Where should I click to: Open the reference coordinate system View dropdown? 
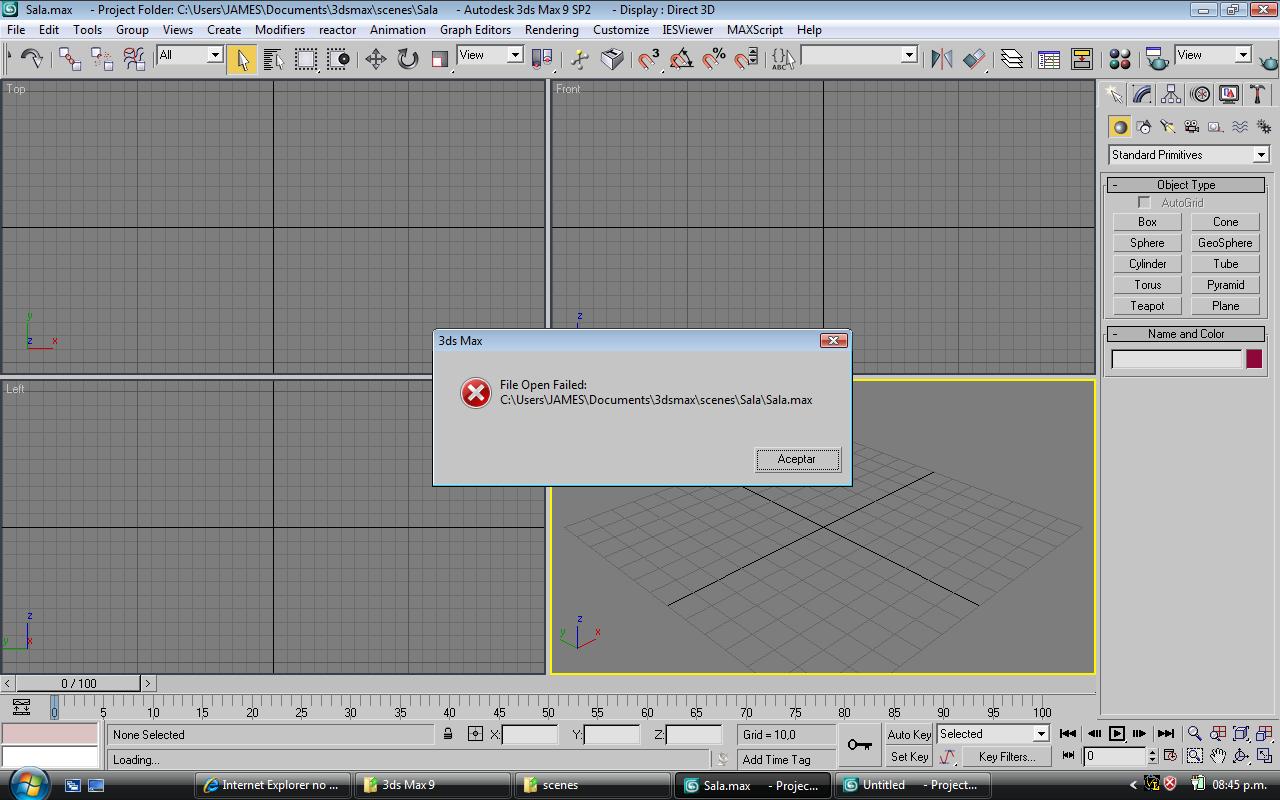click(490, 55)
